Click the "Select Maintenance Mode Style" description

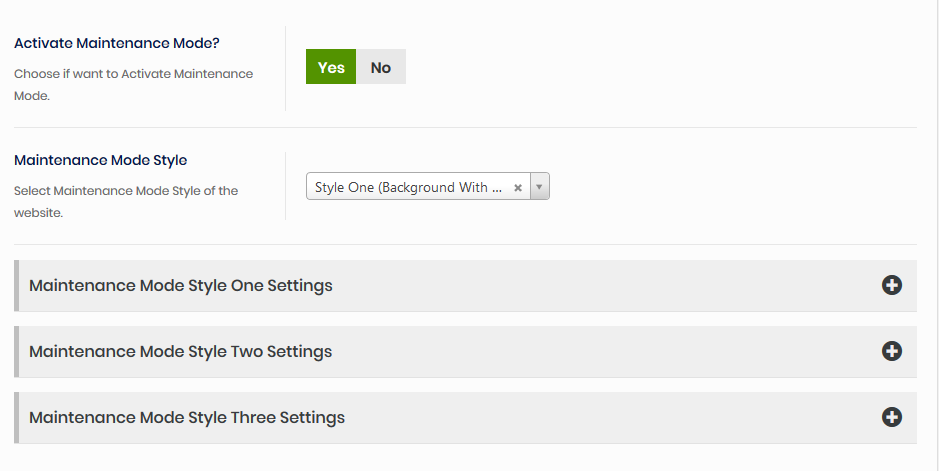126,190
